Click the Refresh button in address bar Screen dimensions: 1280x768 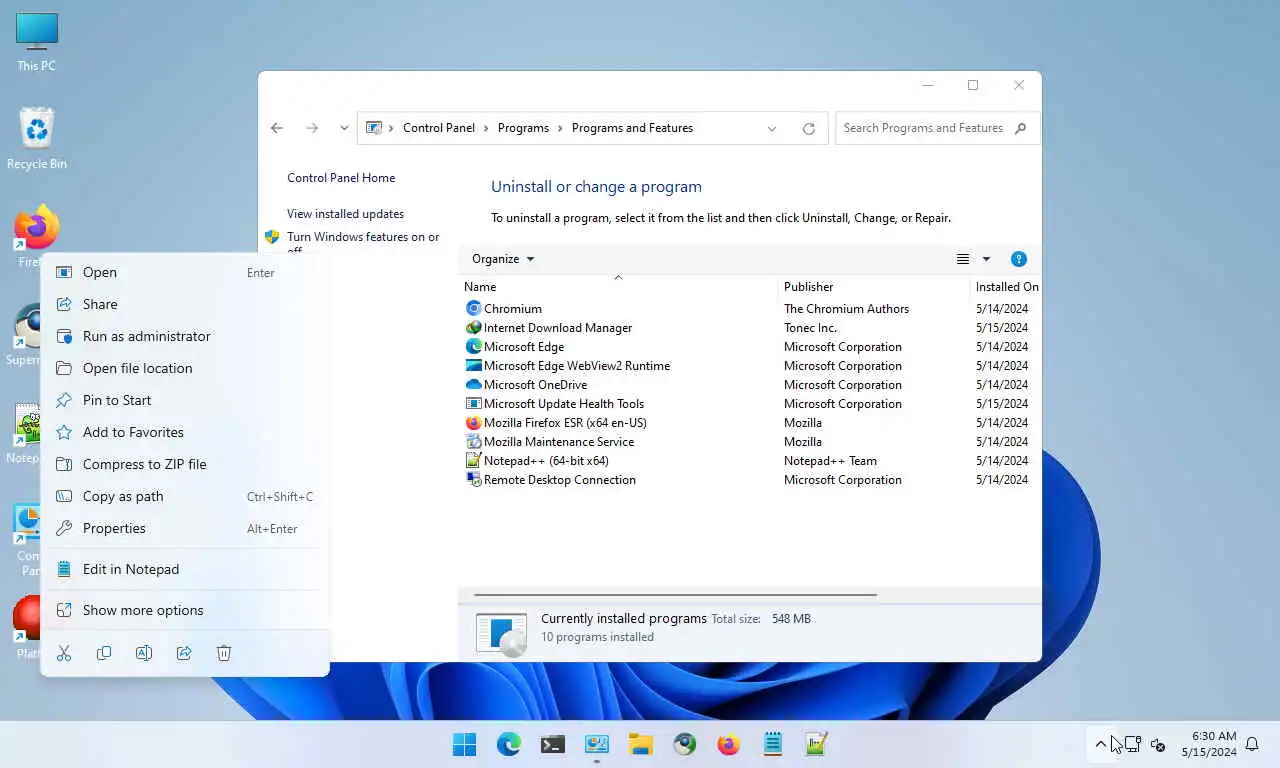pos(809,128)
